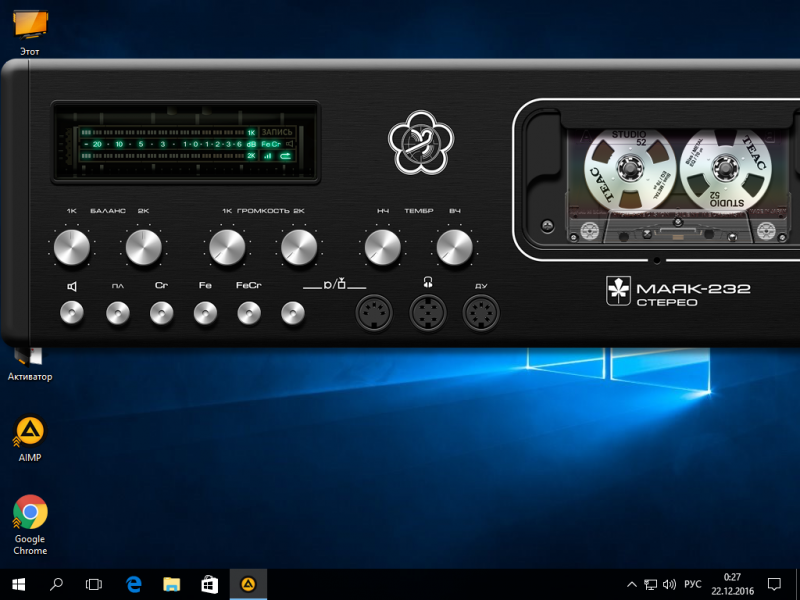Launch Google Chrome from the desktop
Viewport: 800px width, 600px height.
tap(30, 525)
